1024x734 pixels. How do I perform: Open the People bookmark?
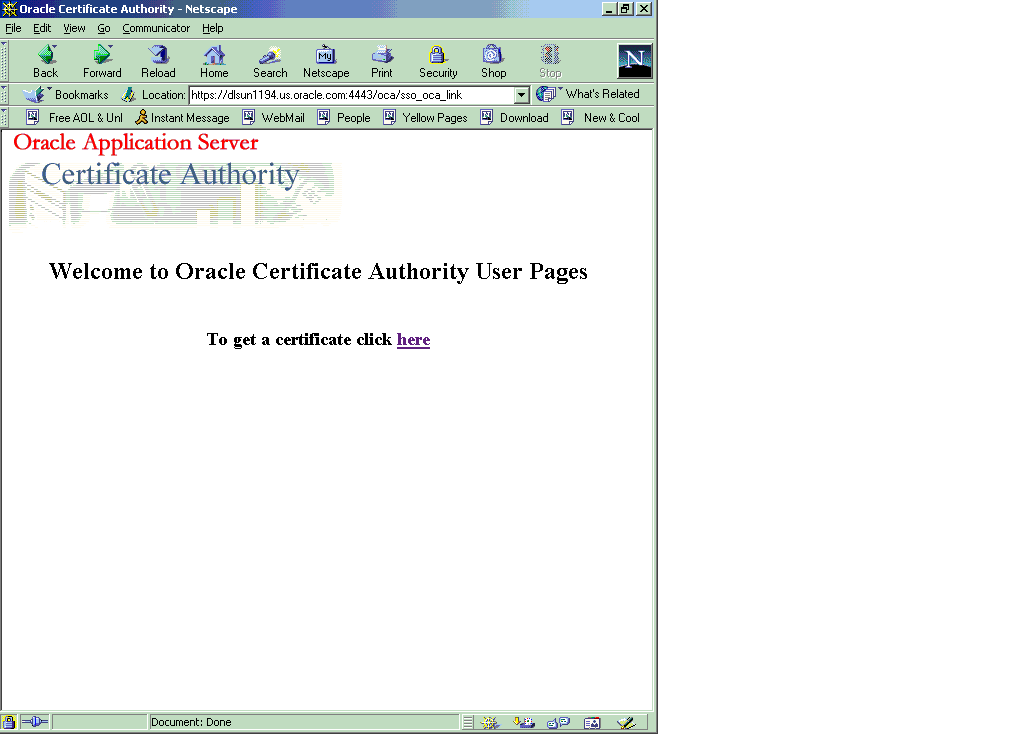(x=344, y=118)
